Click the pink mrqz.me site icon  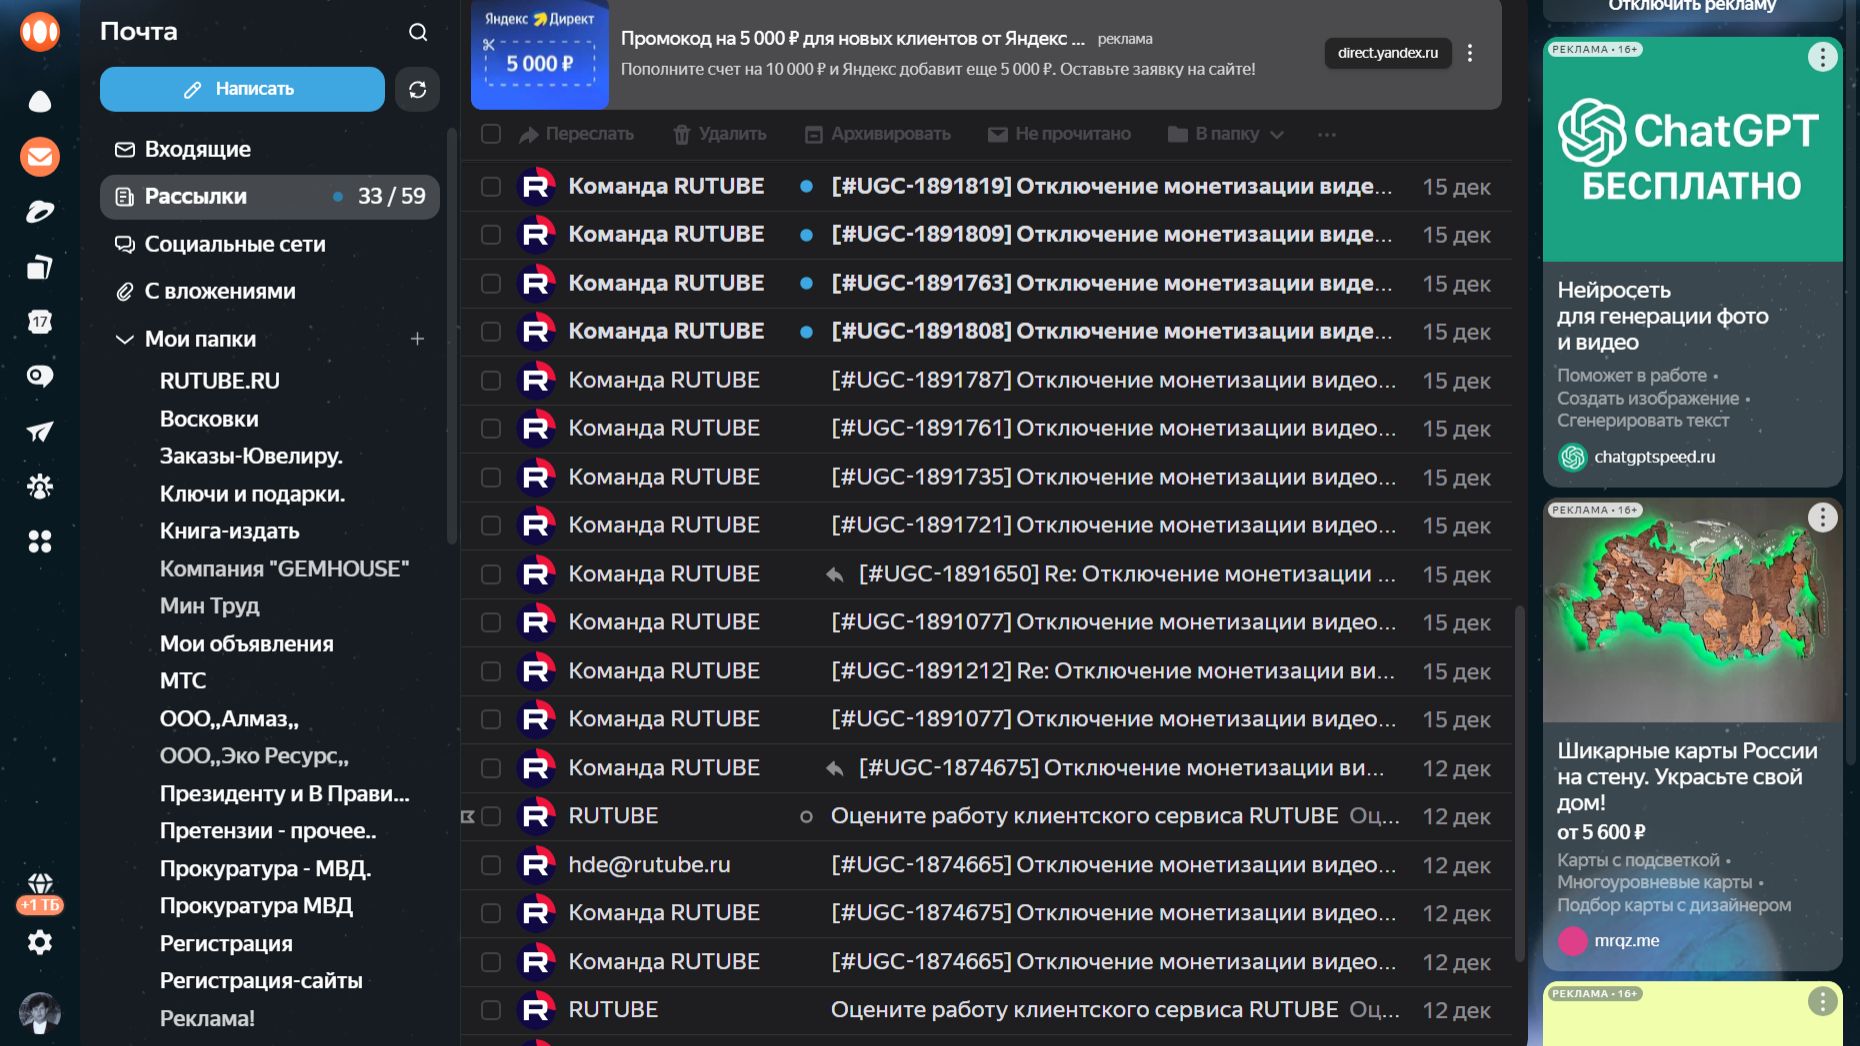pos(1572,941)
